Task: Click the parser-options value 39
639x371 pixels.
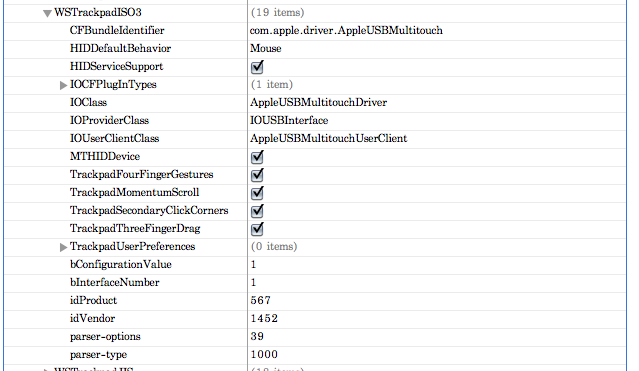Action: (257, 336)
